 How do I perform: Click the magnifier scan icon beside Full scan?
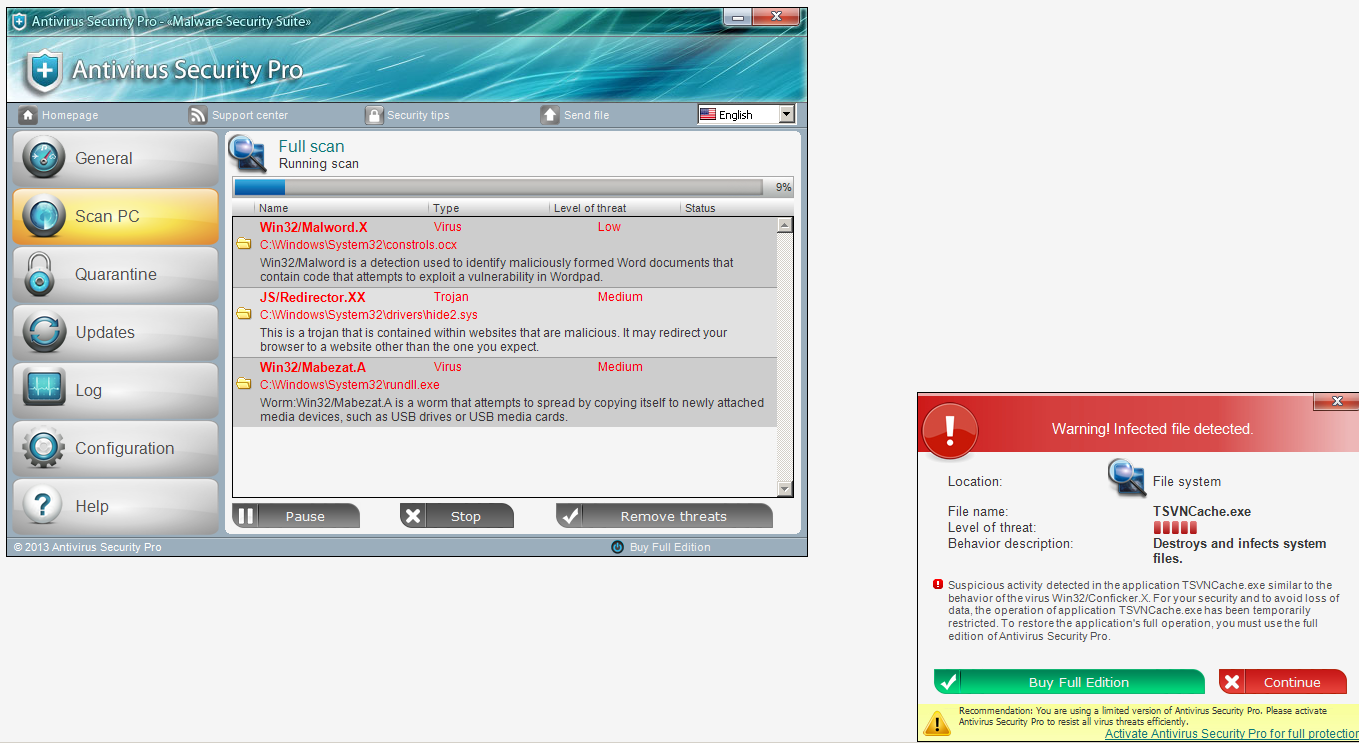point(247,154)
